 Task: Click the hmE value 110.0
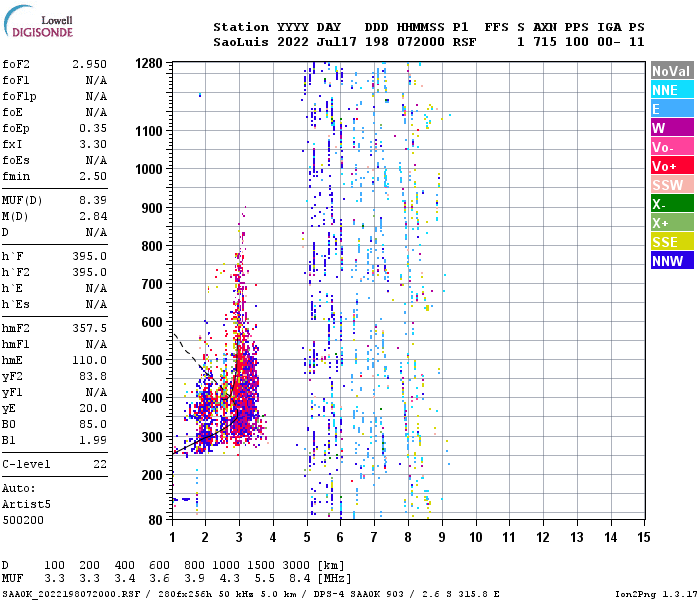89,360
